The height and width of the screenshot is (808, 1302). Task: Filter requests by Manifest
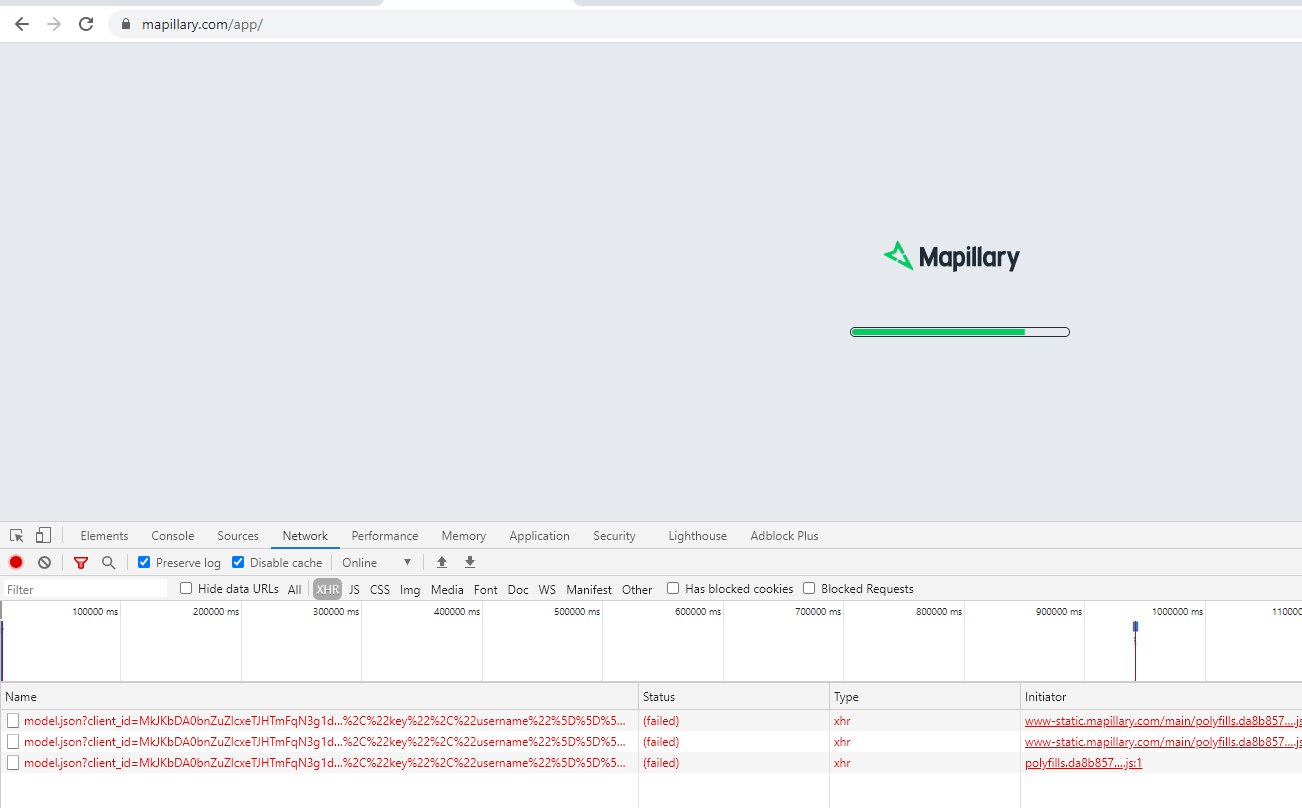click(589, 590)
